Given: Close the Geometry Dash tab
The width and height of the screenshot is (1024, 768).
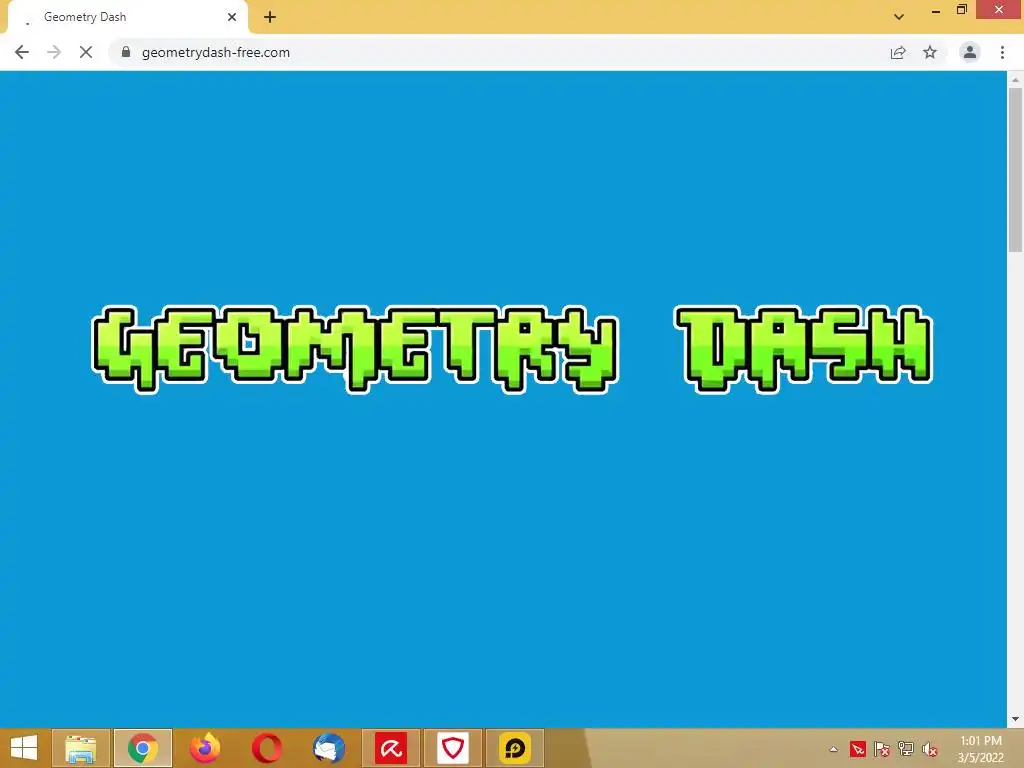Looking at the screenshot, I should [232, 17].
